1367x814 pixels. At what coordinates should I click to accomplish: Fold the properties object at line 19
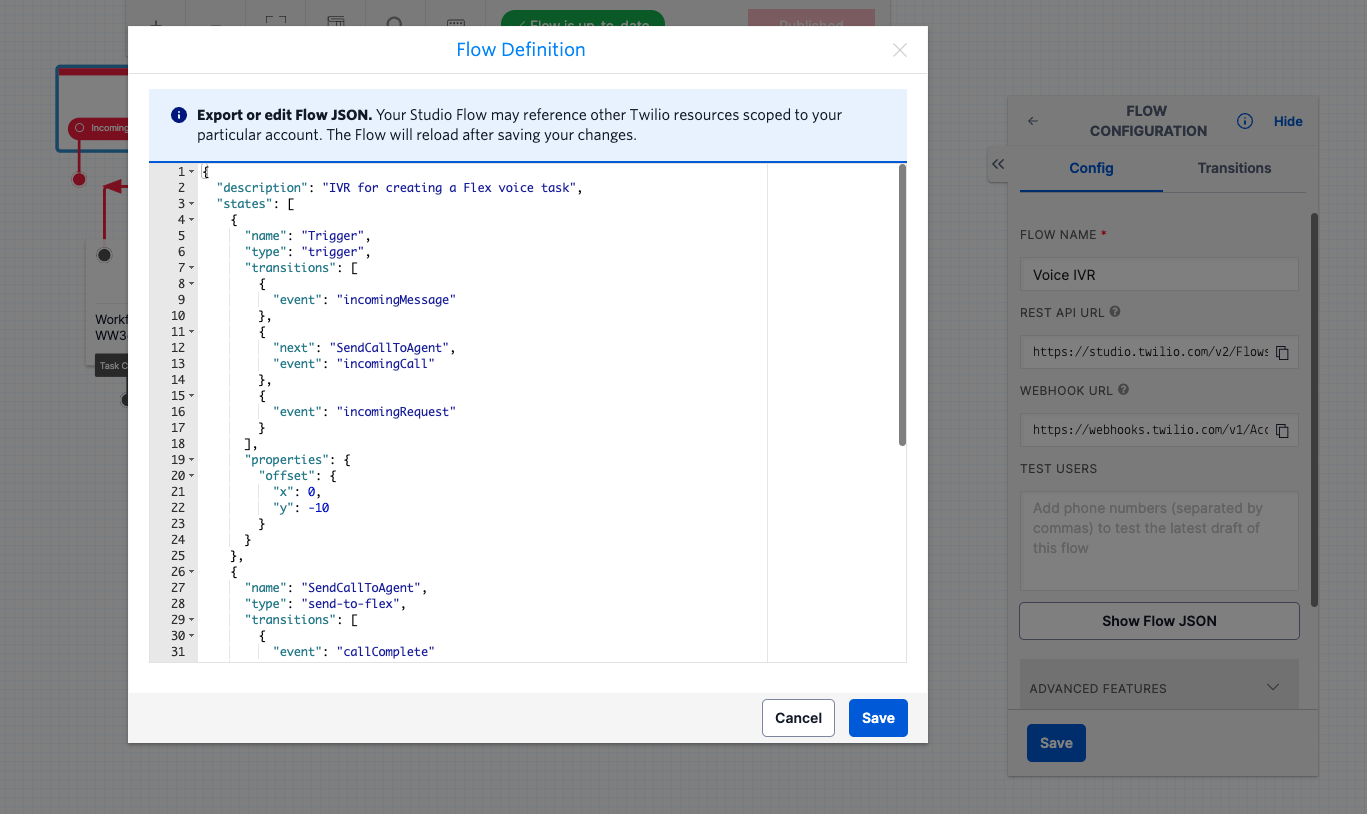[192, 460]
